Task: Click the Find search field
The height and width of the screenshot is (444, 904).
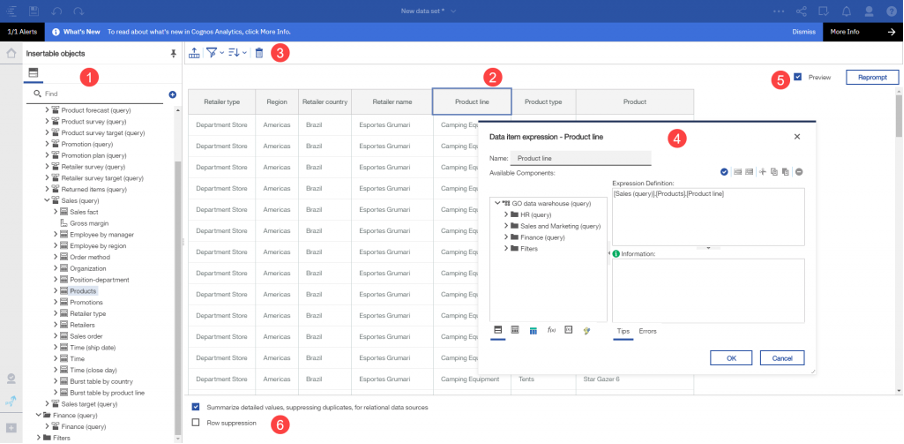Action: point(100,93)
